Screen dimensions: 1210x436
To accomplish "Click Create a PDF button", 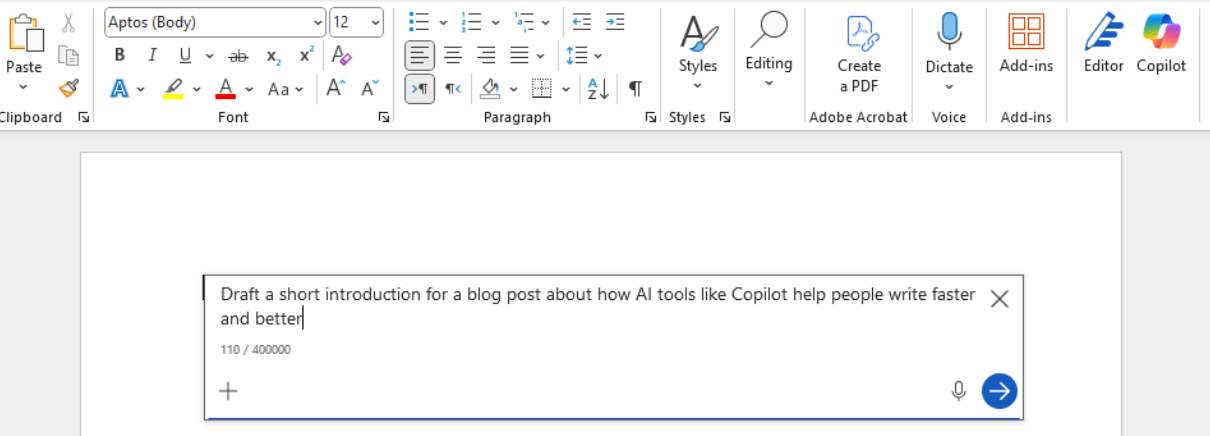I will click(859, 55).
